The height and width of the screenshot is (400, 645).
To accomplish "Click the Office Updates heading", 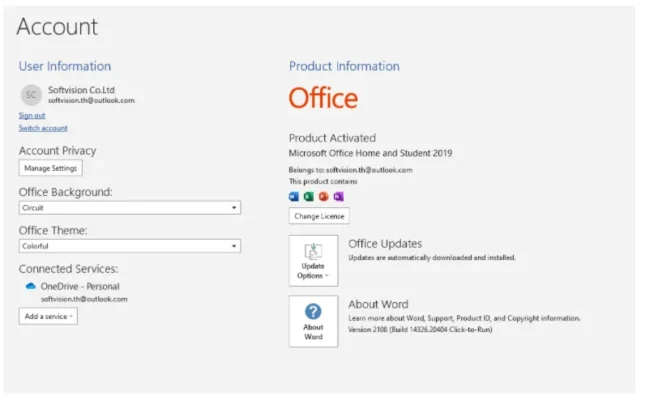I will (x=385, y=243).
